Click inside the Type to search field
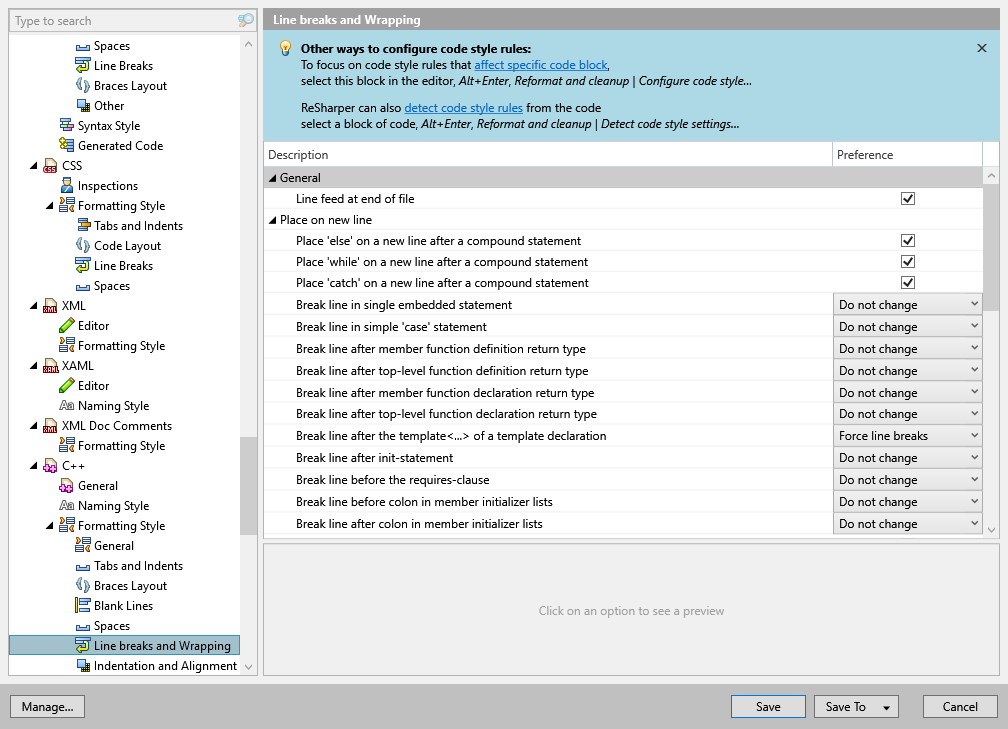Image resolution: width=1008 pixels, height=729 pixels. pyautogui.click(x=120, y=20)
